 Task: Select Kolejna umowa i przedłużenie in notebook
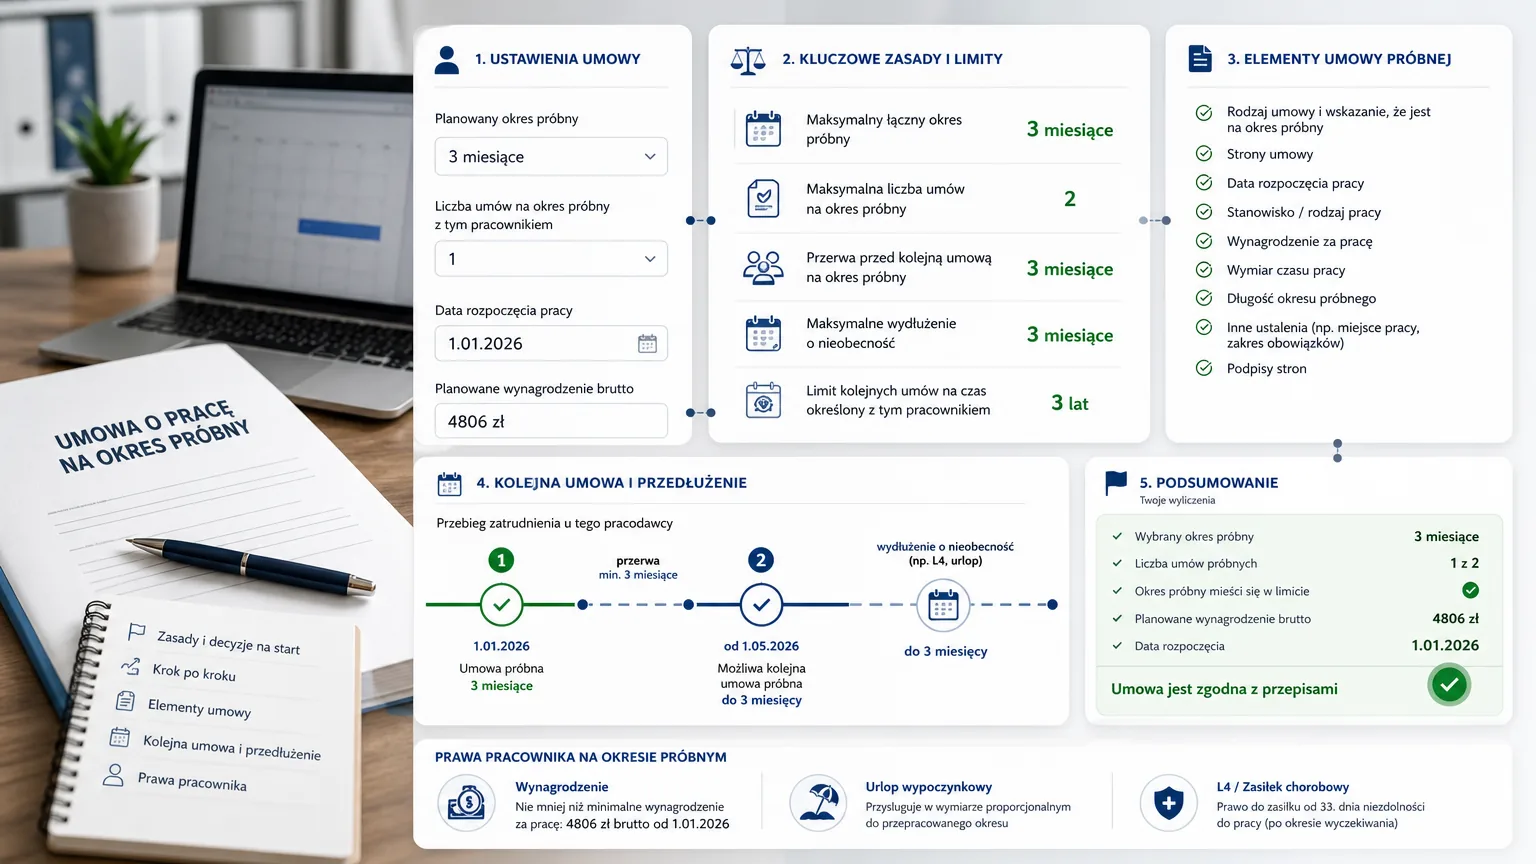point(231,747)
